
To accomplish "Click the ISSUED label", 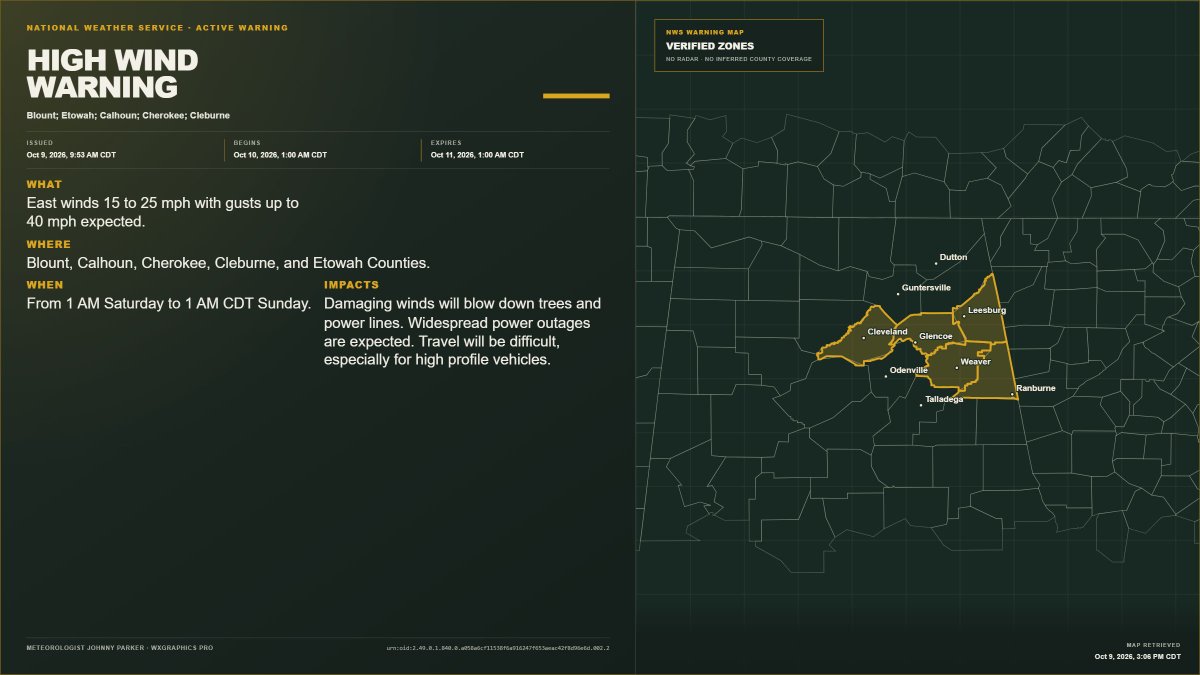I will 40,143.
